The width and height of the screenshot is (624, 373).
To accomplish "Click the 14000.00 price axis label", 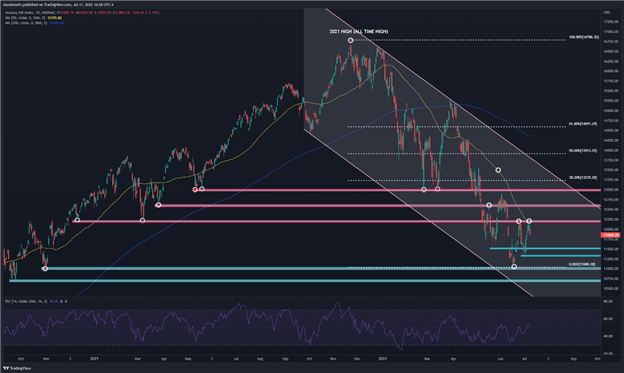I will click(x=611, y=150).
